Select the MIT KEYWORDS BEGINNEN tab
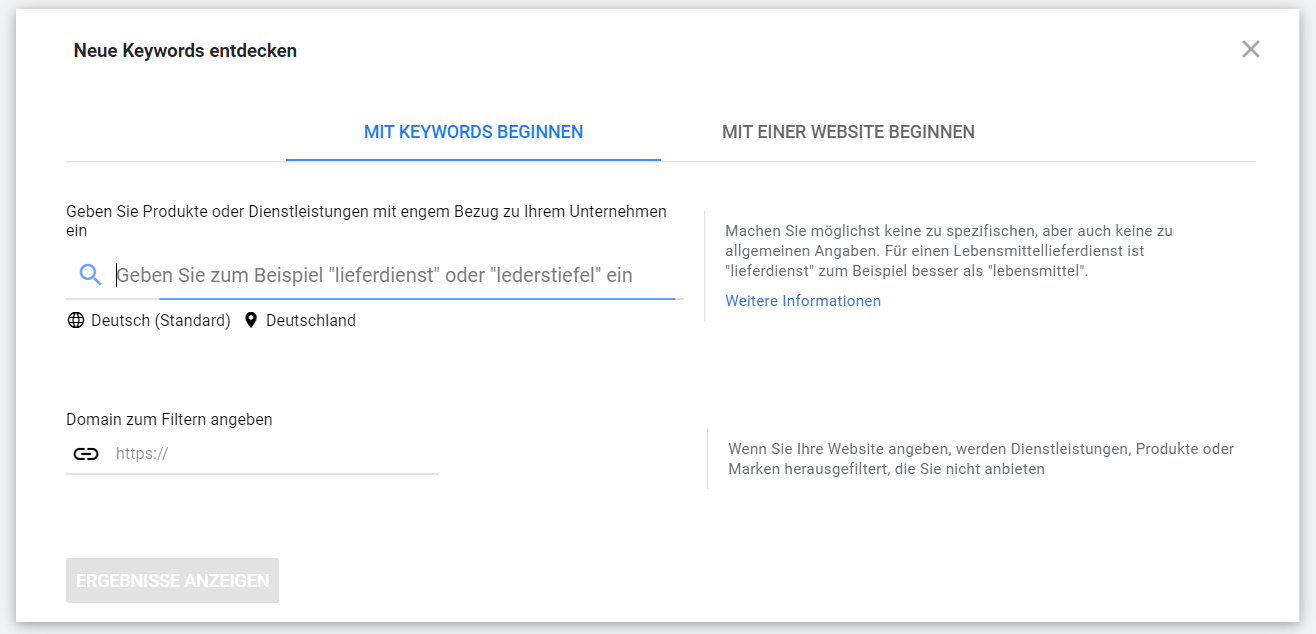The image size is (1316, 634). 472,131
